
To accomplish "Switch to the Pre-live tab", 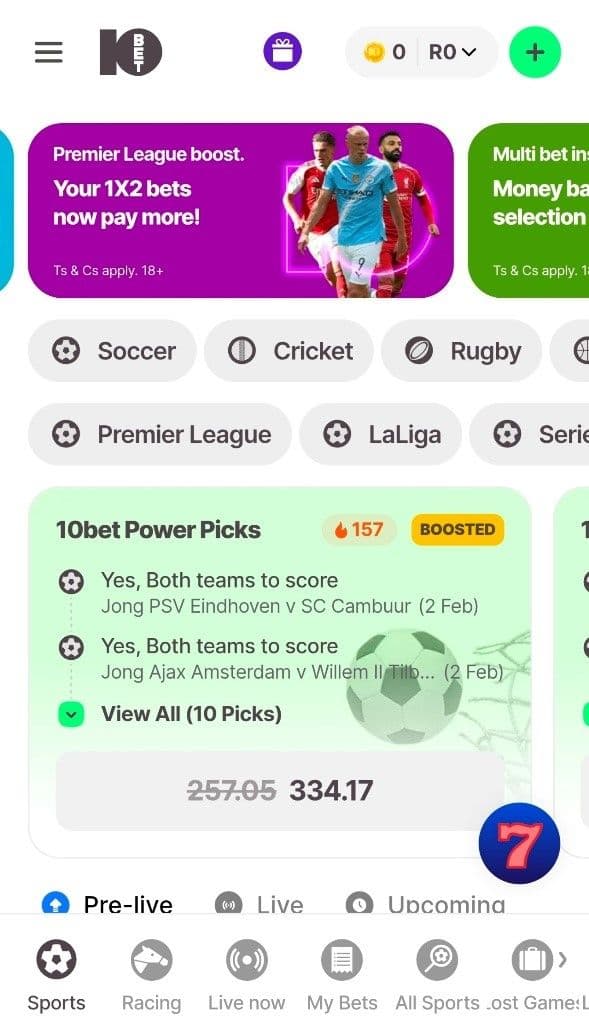I will coord(108,904).
